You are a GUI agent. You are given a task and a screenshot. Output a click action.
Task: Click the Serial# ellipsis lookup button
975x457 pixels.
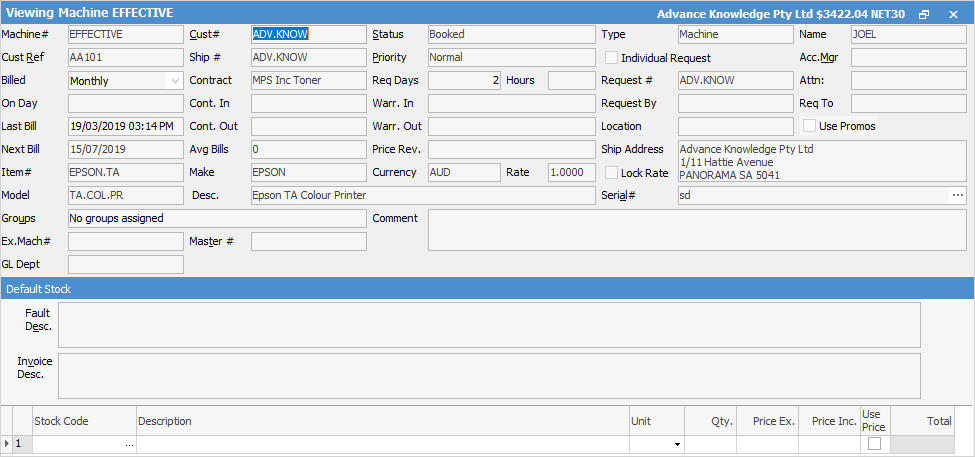(958, 195)
